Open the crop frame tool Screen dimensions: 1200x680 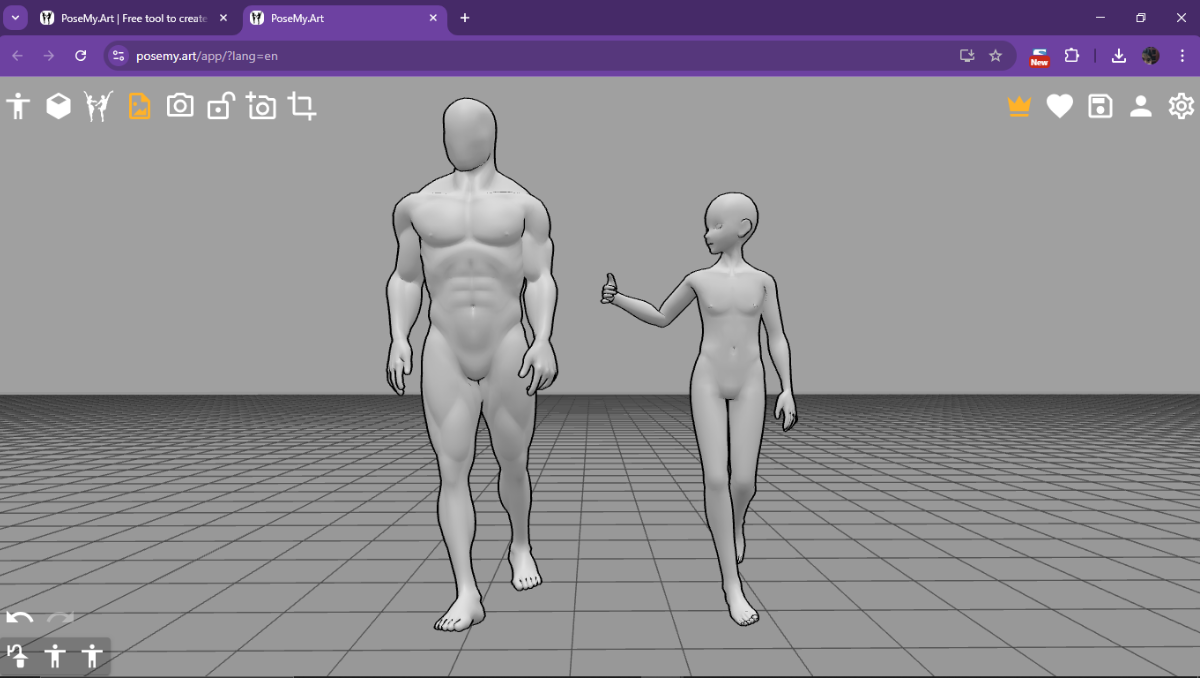pos(303,105)
